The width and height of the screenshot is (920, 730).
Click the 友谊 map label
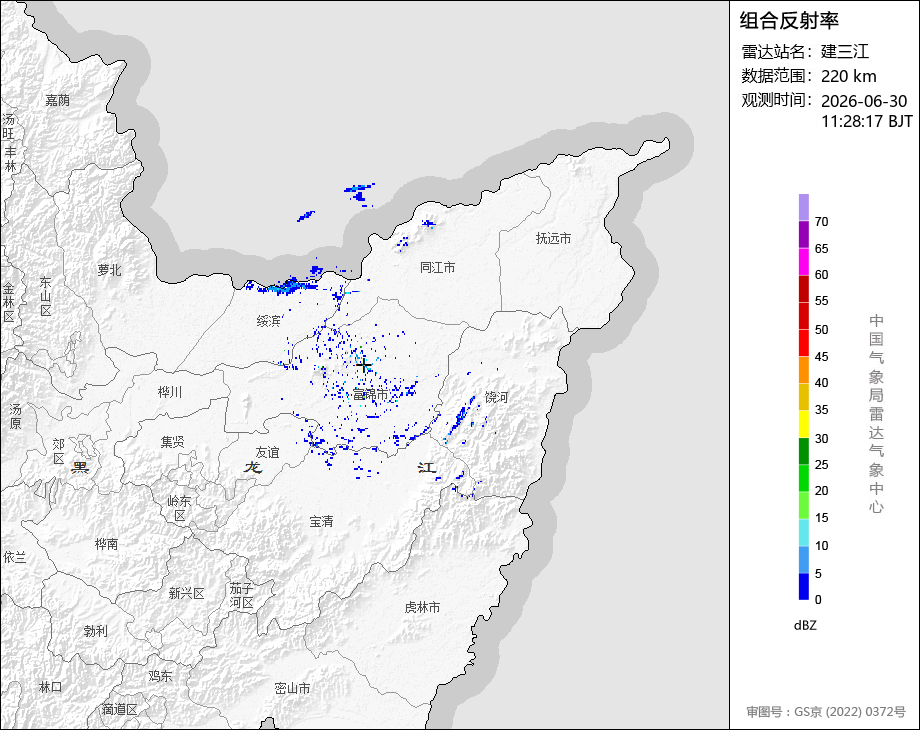pyautogui.click(x=268, y=452)
